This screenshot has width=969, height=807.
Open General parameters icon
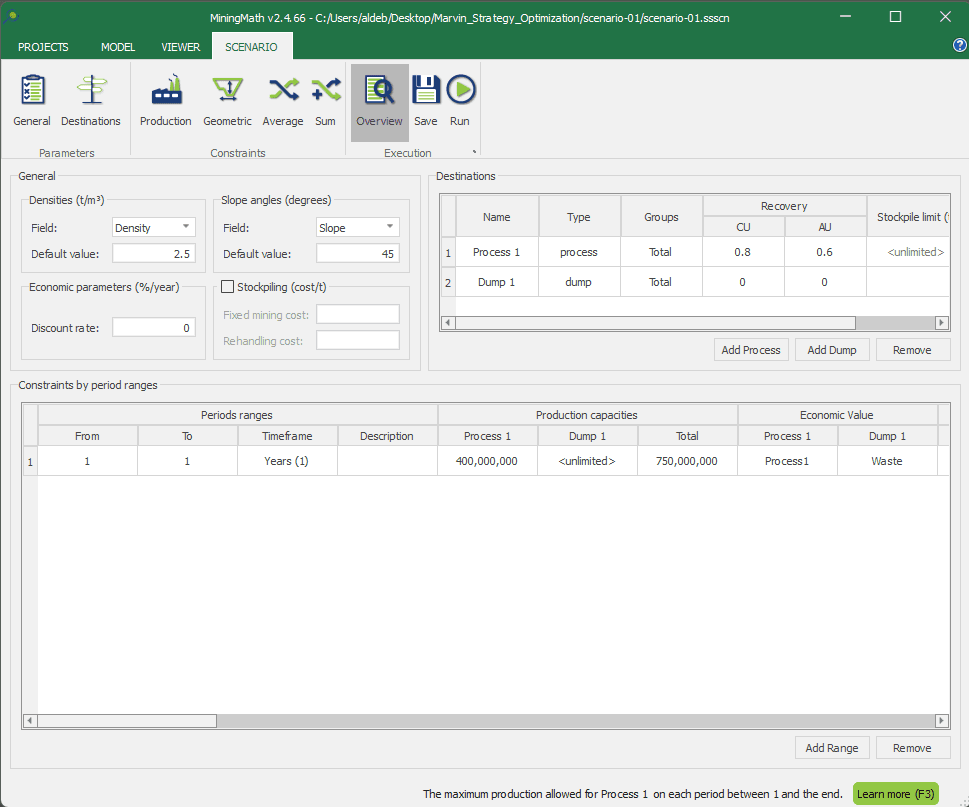32,100
